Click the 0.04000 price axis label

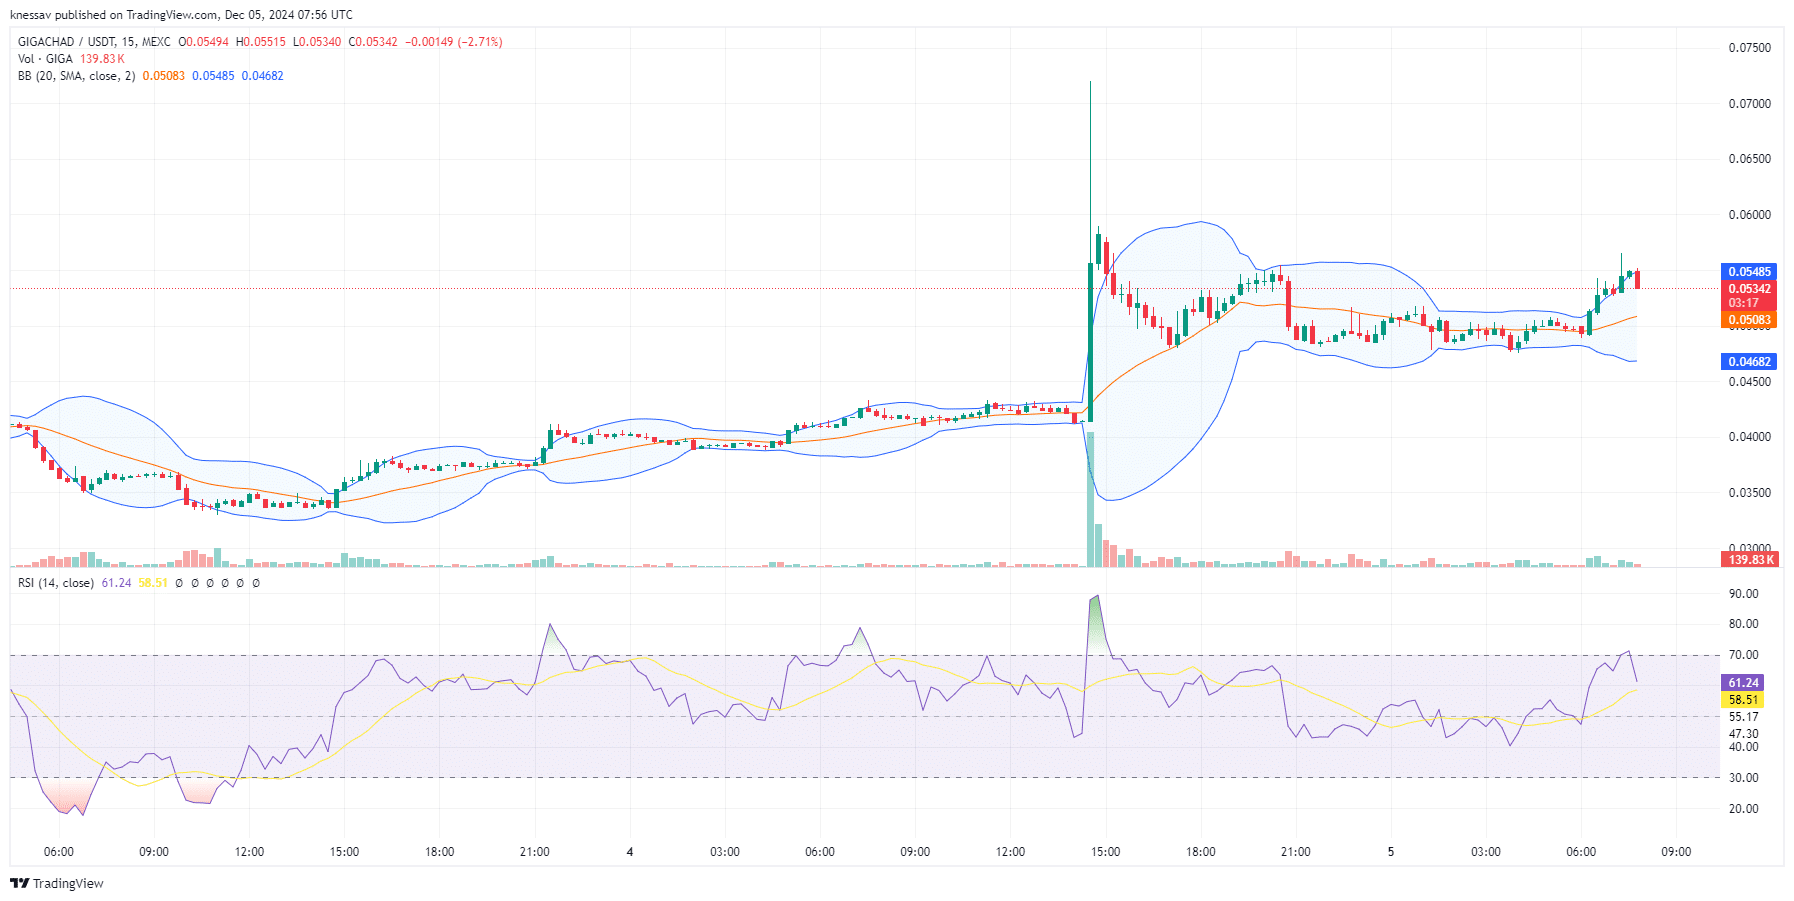click(x=1749, y=437)
